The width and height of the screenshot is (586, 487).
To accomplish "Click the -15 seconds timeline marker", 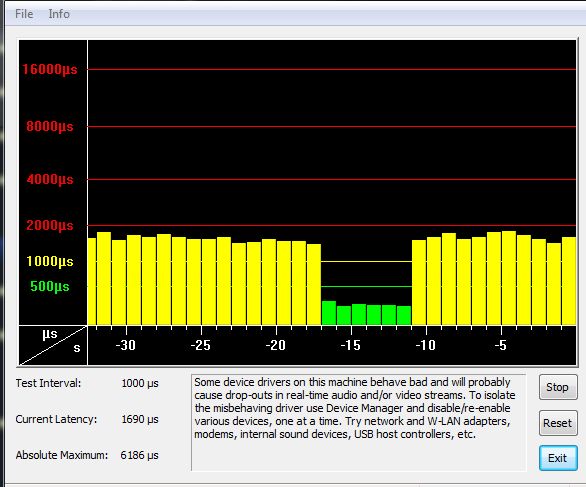I will coord(351,345).
